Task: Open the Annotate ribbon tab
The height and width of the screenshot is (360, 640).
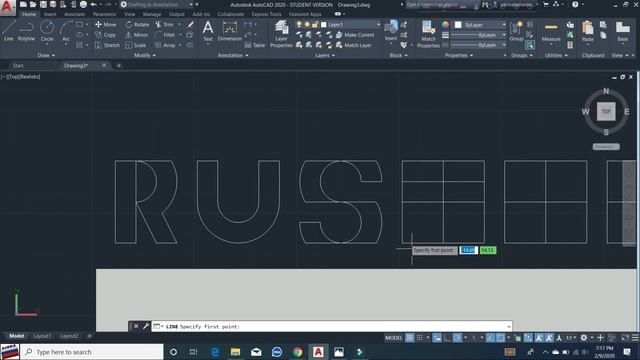Action: (x=74, y=14)
